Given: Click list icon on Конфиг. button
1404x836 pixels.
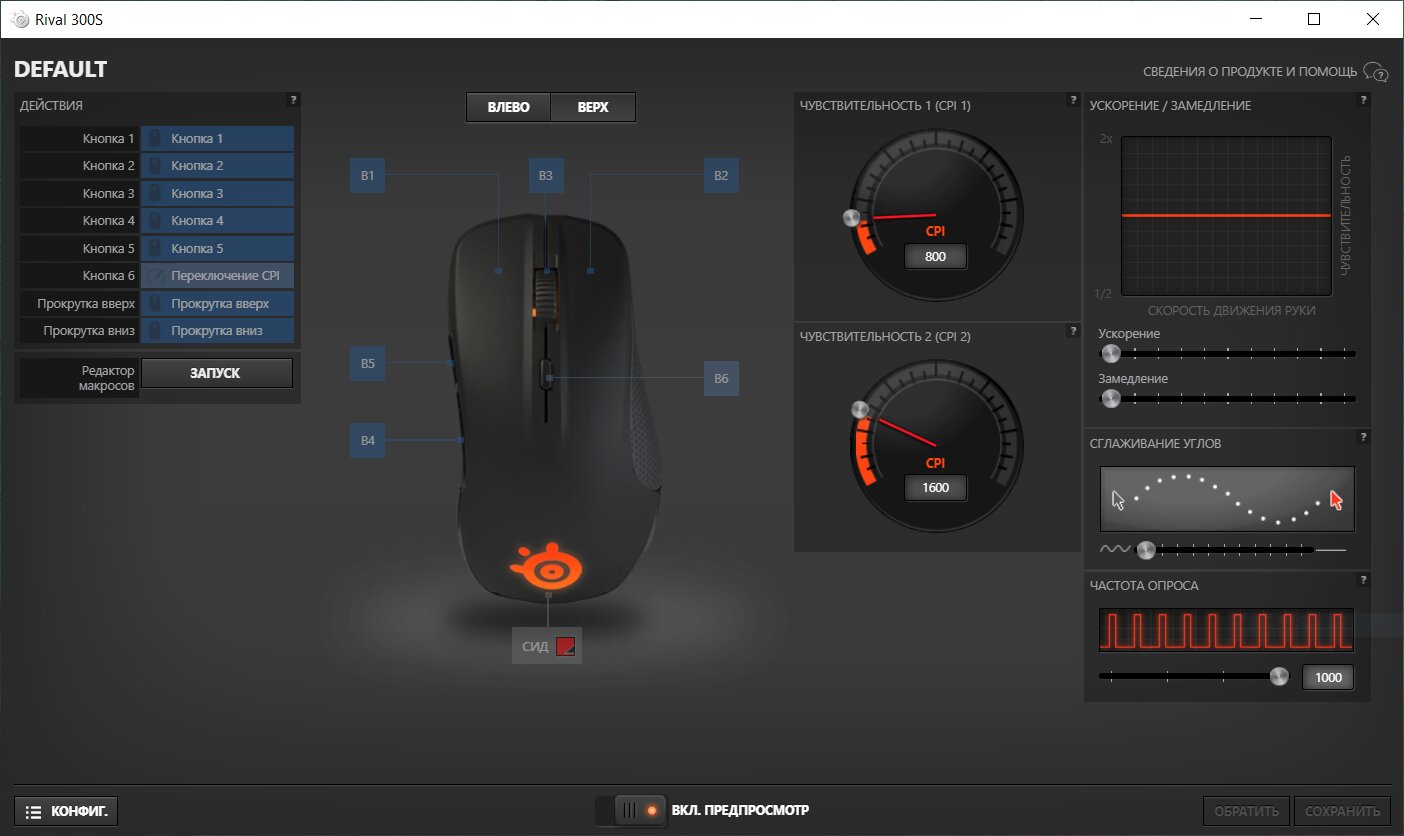Looking at the screenshot, I should 33,812.
